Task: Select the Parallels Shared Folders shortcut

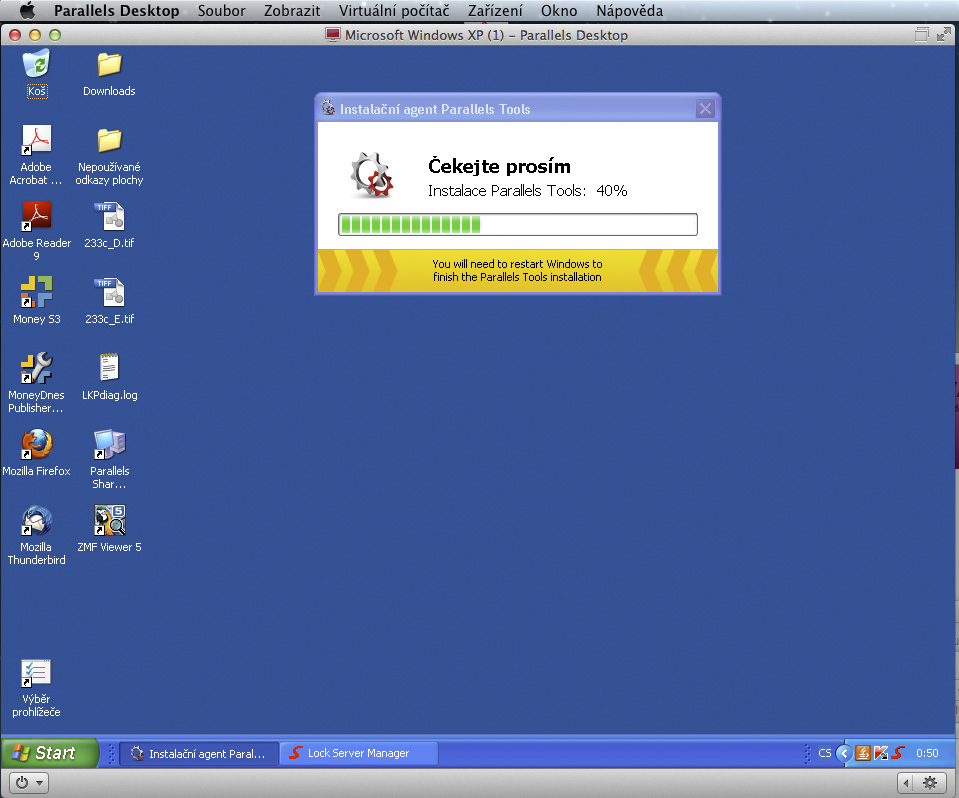Action: 109,444
